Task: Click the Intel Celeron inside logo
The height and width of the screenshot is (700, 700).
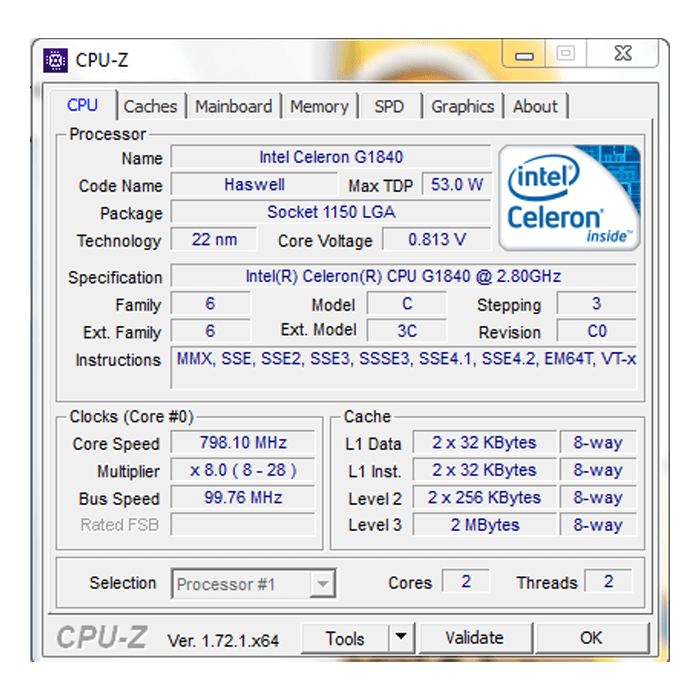Action: coord(570,197)
